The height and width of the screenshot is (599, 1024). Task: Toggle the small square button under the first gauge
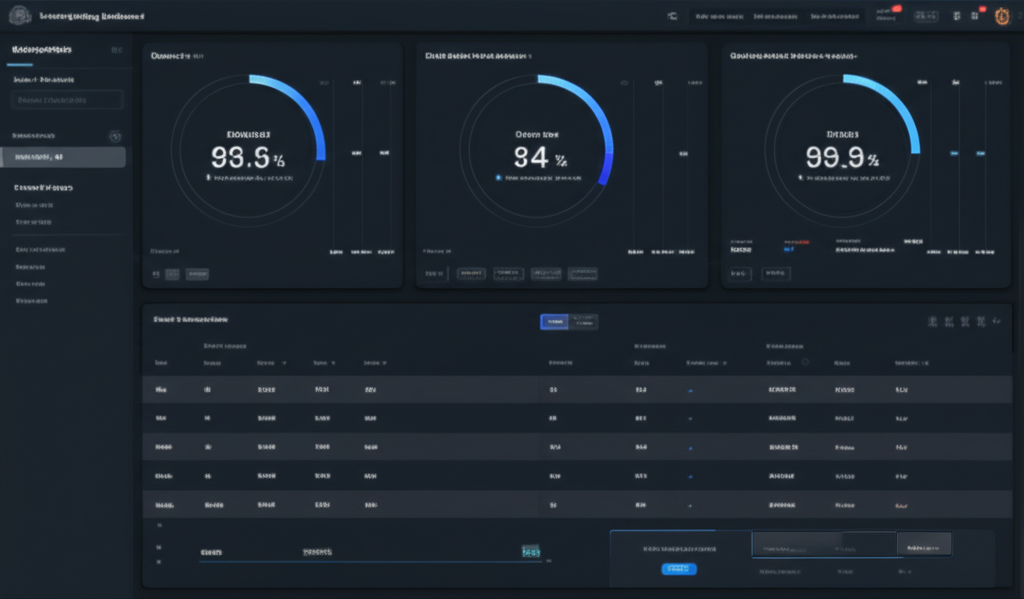[172, 273]
